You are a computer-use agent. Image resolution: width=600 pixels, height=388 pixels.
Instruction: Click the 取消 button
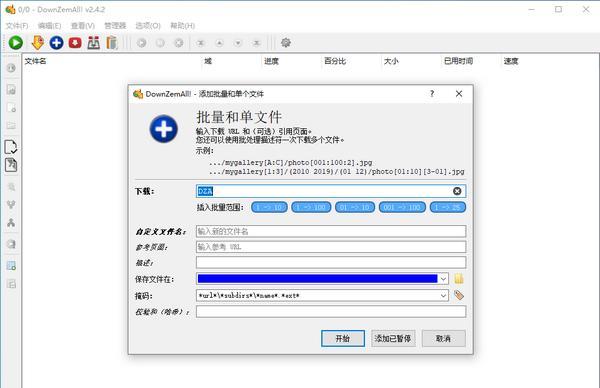point(443,338)
